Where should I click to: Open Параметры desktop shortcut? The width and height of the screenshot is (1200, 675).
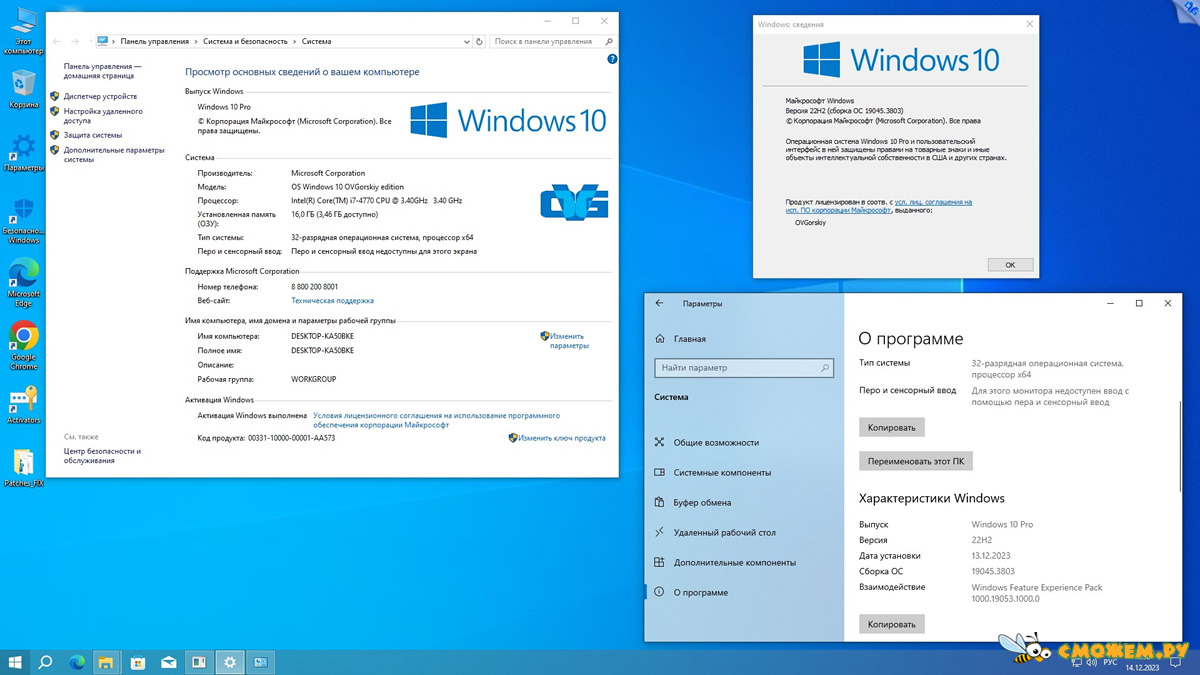click(x=23, y=152)
